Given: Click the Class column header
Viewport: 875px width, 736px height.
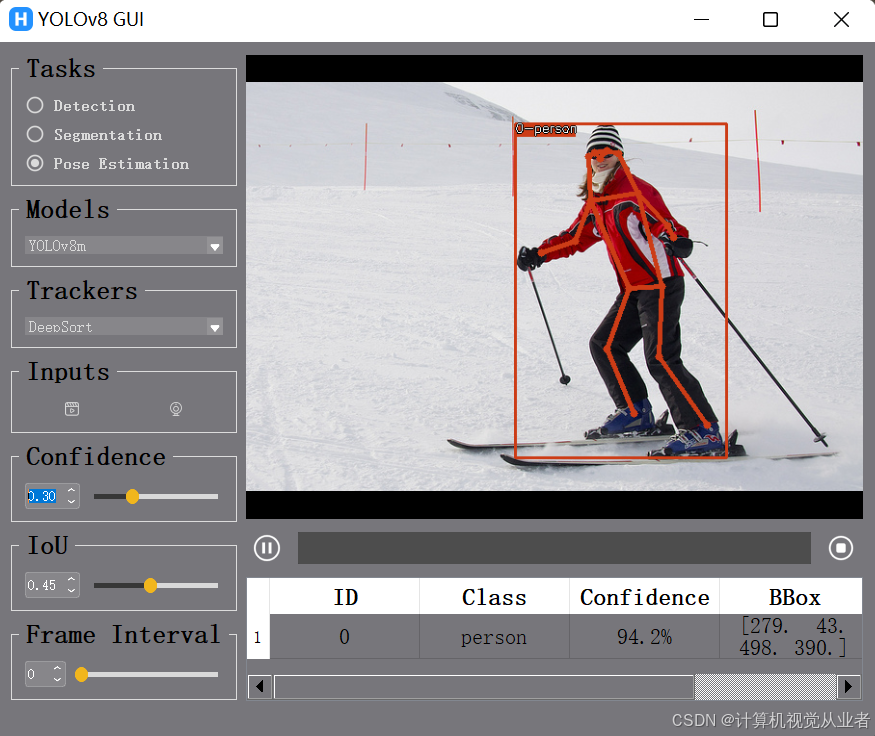Looking at the screenshot, I should tap(494, 597).
